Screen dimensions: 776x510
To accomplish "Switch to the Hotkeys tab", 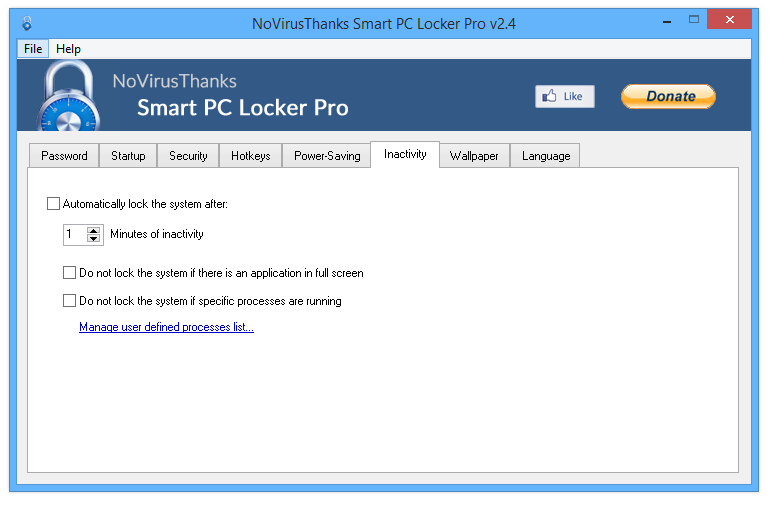I will 250,156.
